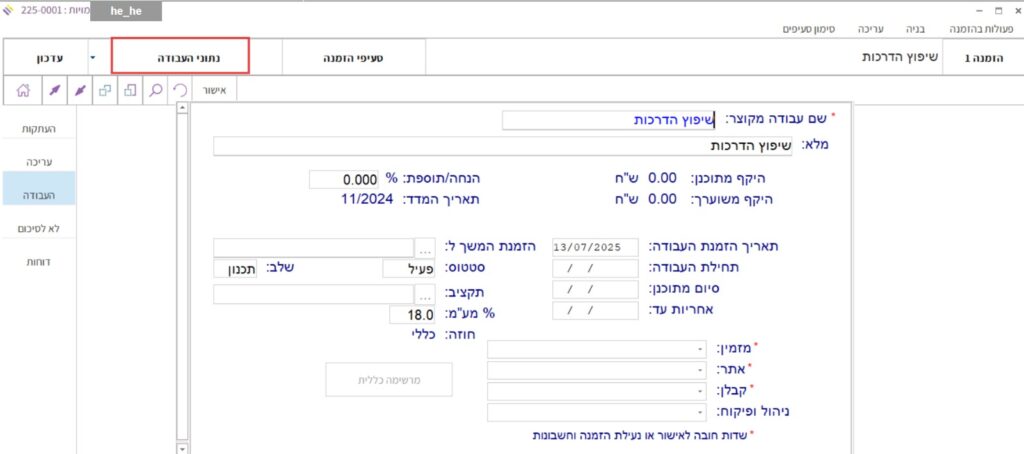Click the home icon in the toolbar

24,90
